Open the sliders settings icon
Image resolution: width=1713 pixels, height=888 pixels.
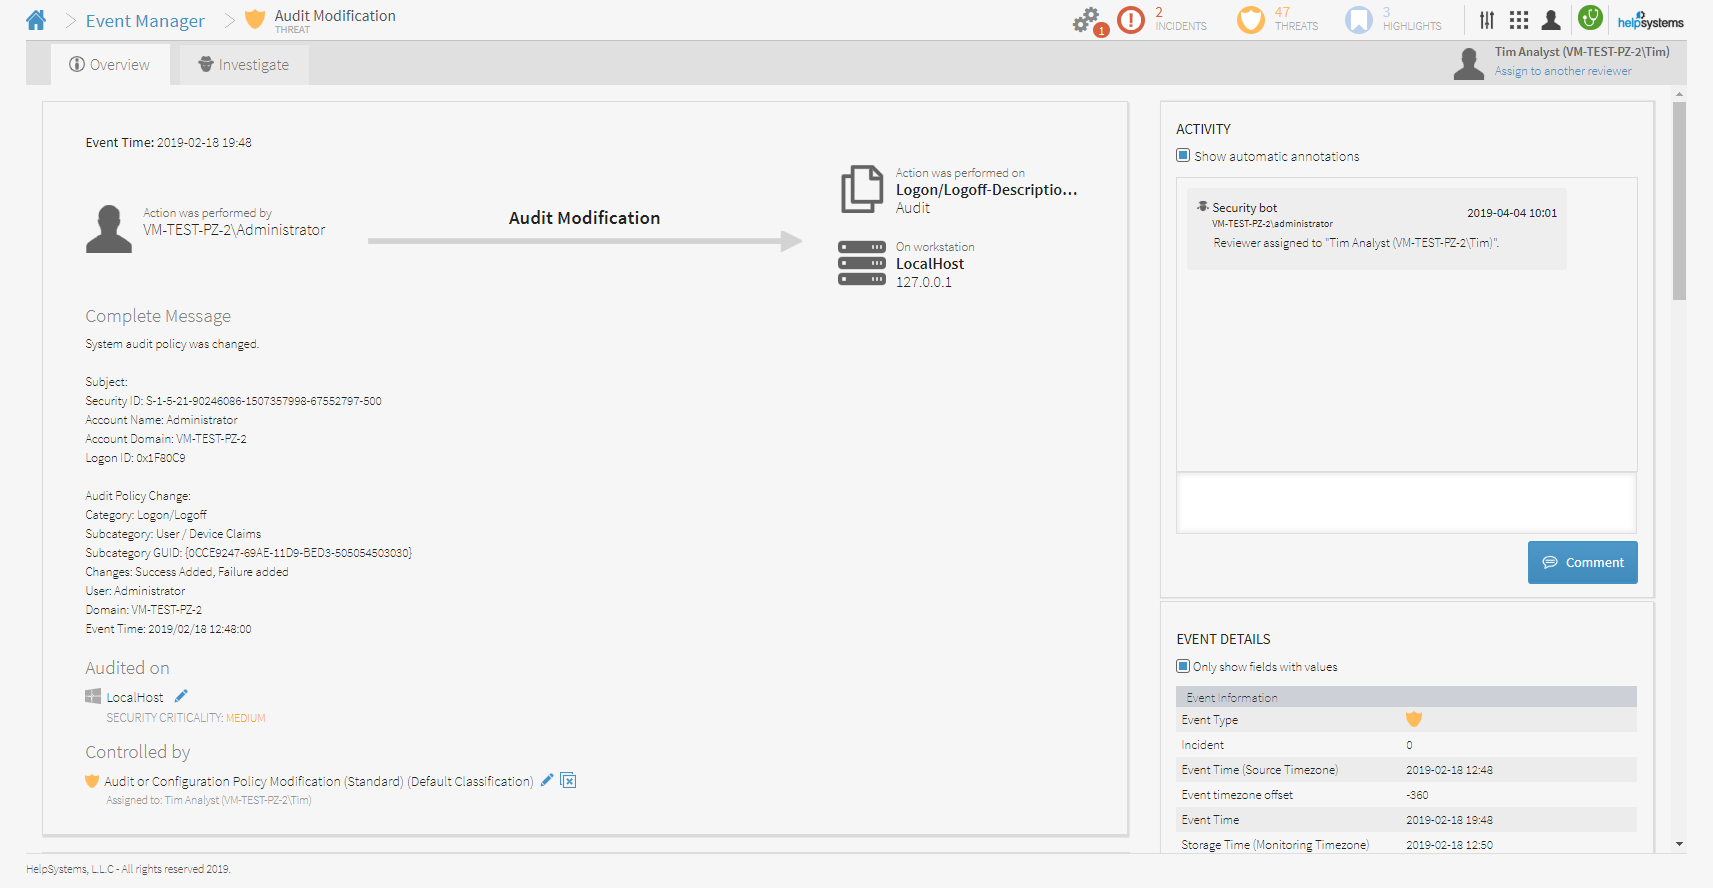1487,20
